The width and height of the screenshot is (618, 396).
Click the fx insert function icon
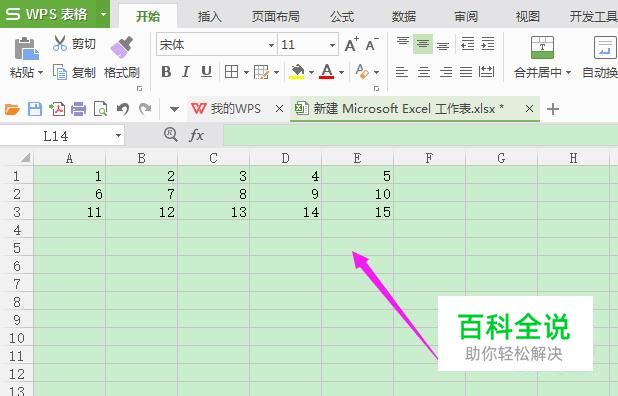[x=196, y=136]
